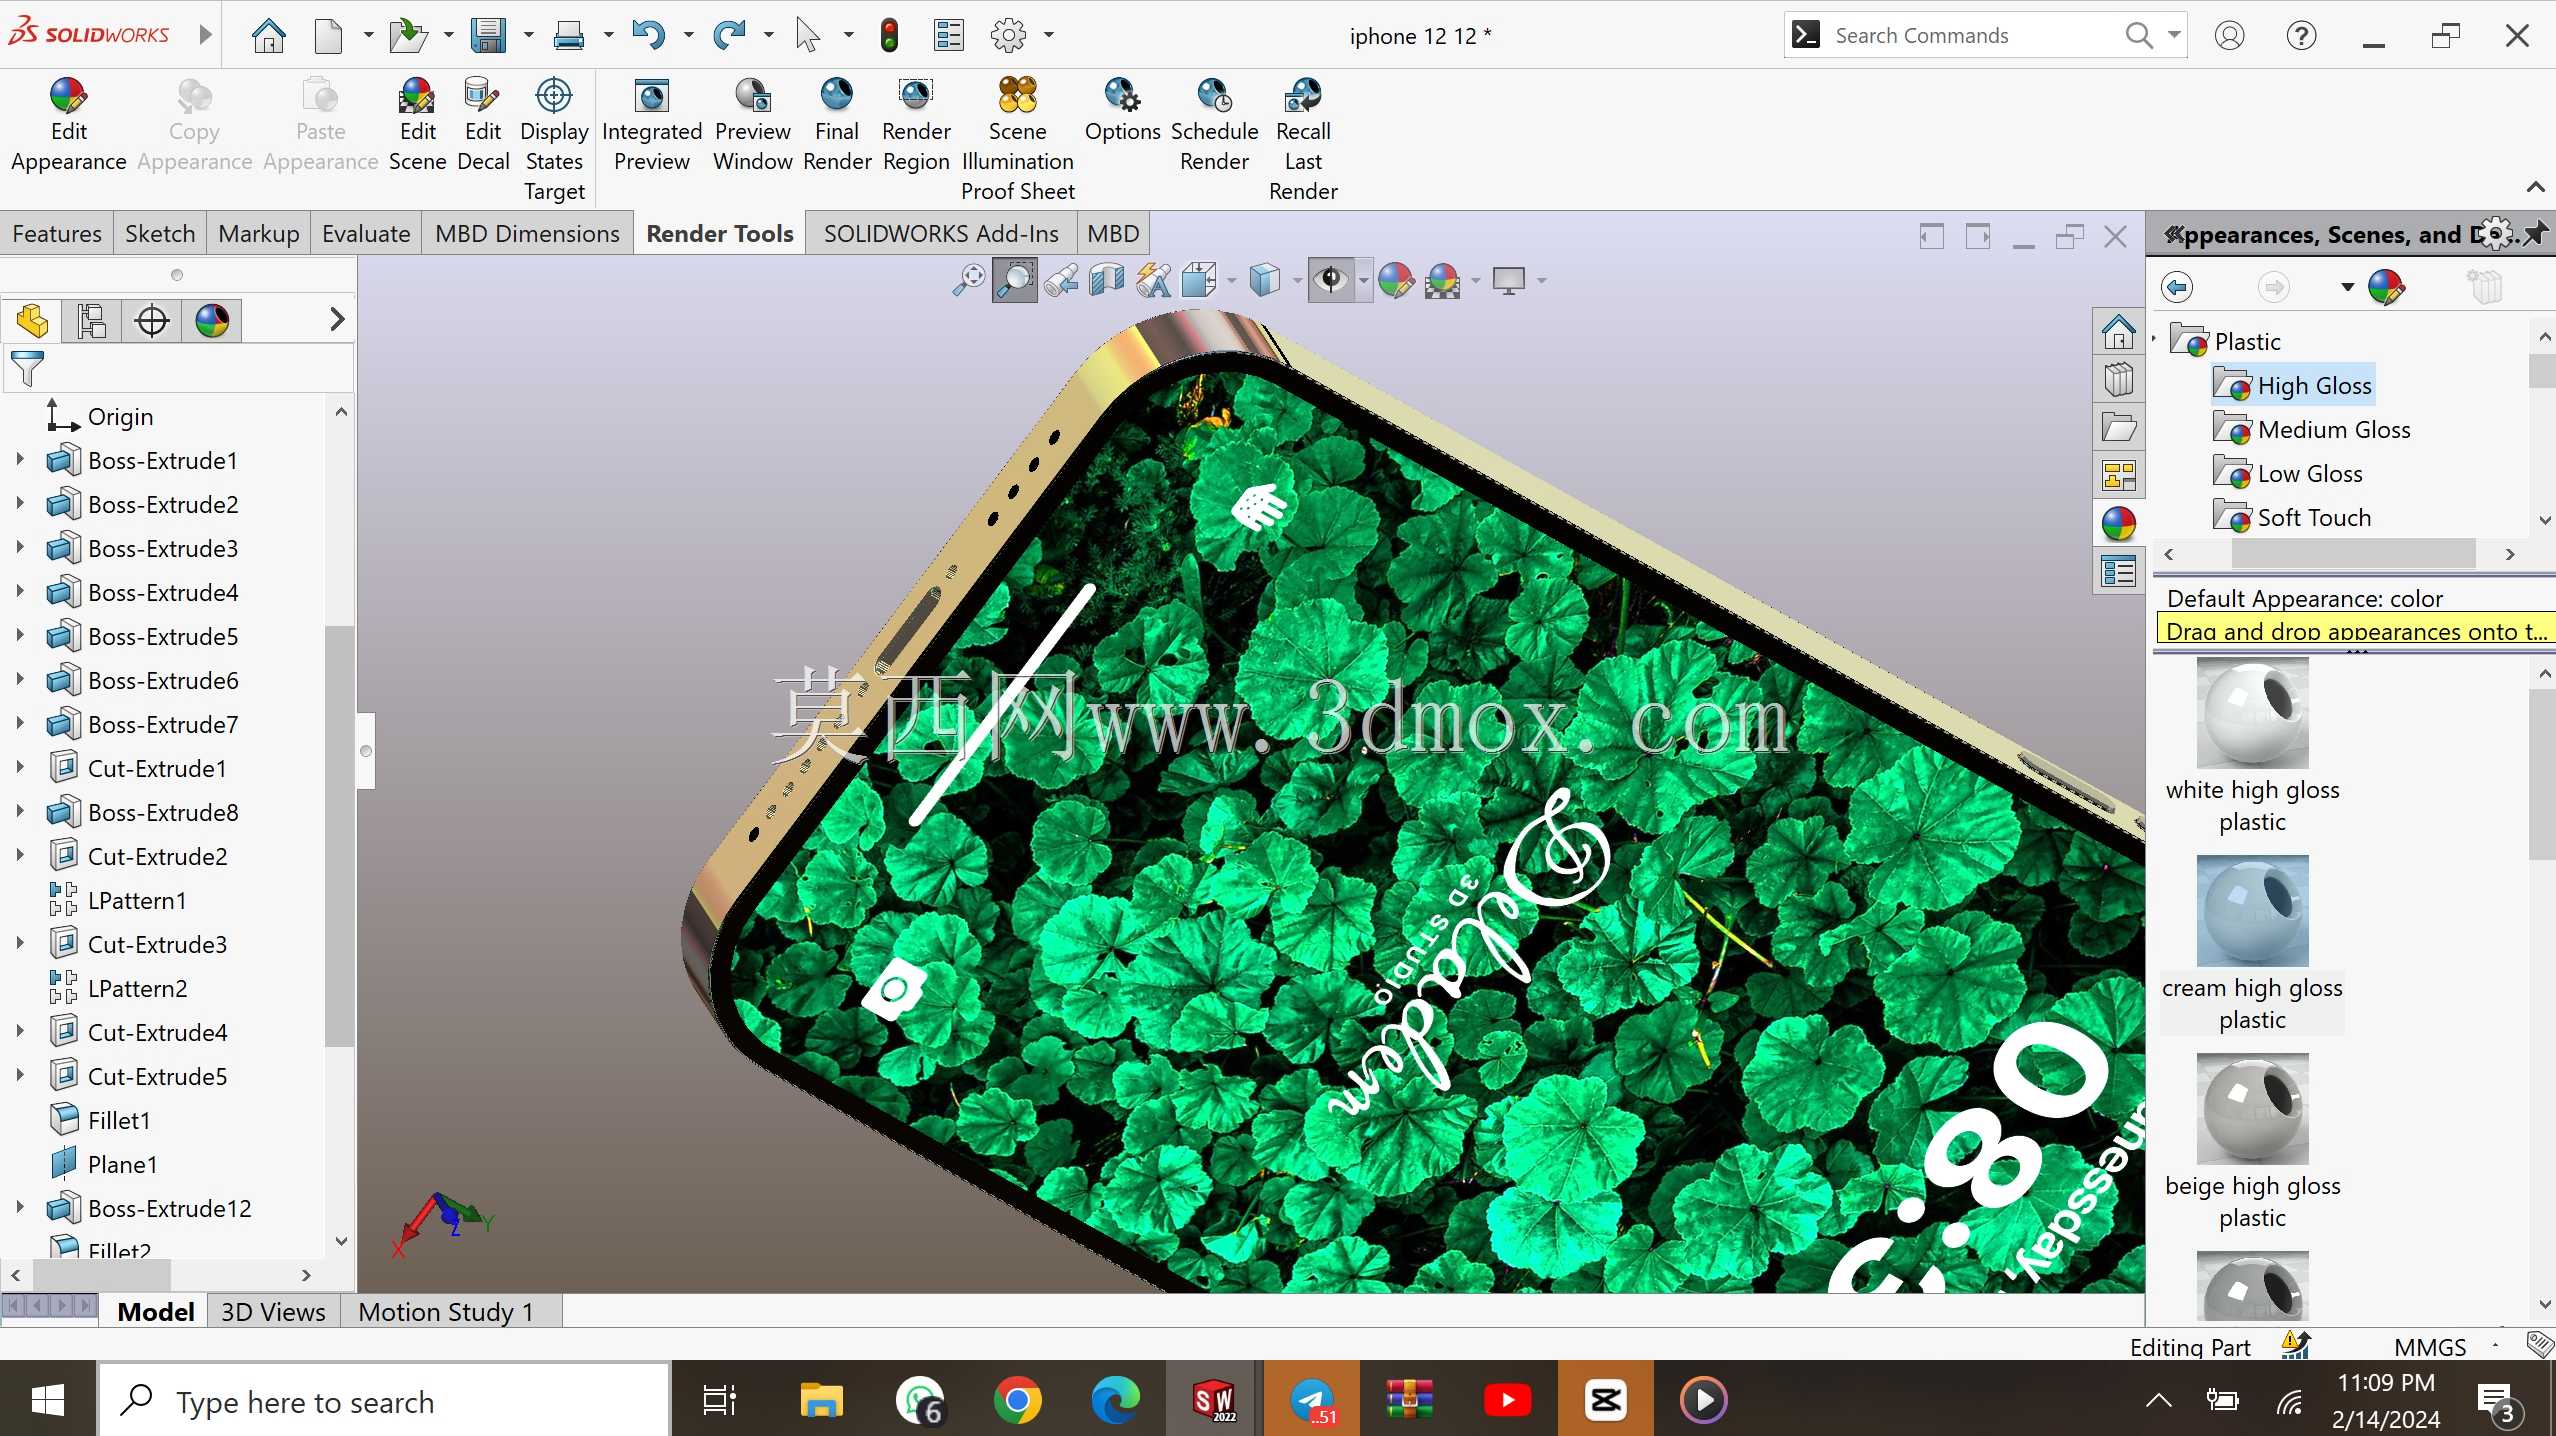The width and height of the screenshot is (2556, 1436).
Task: Open the MMGS unit system selector
Action: click(x=2430, y=1347)
